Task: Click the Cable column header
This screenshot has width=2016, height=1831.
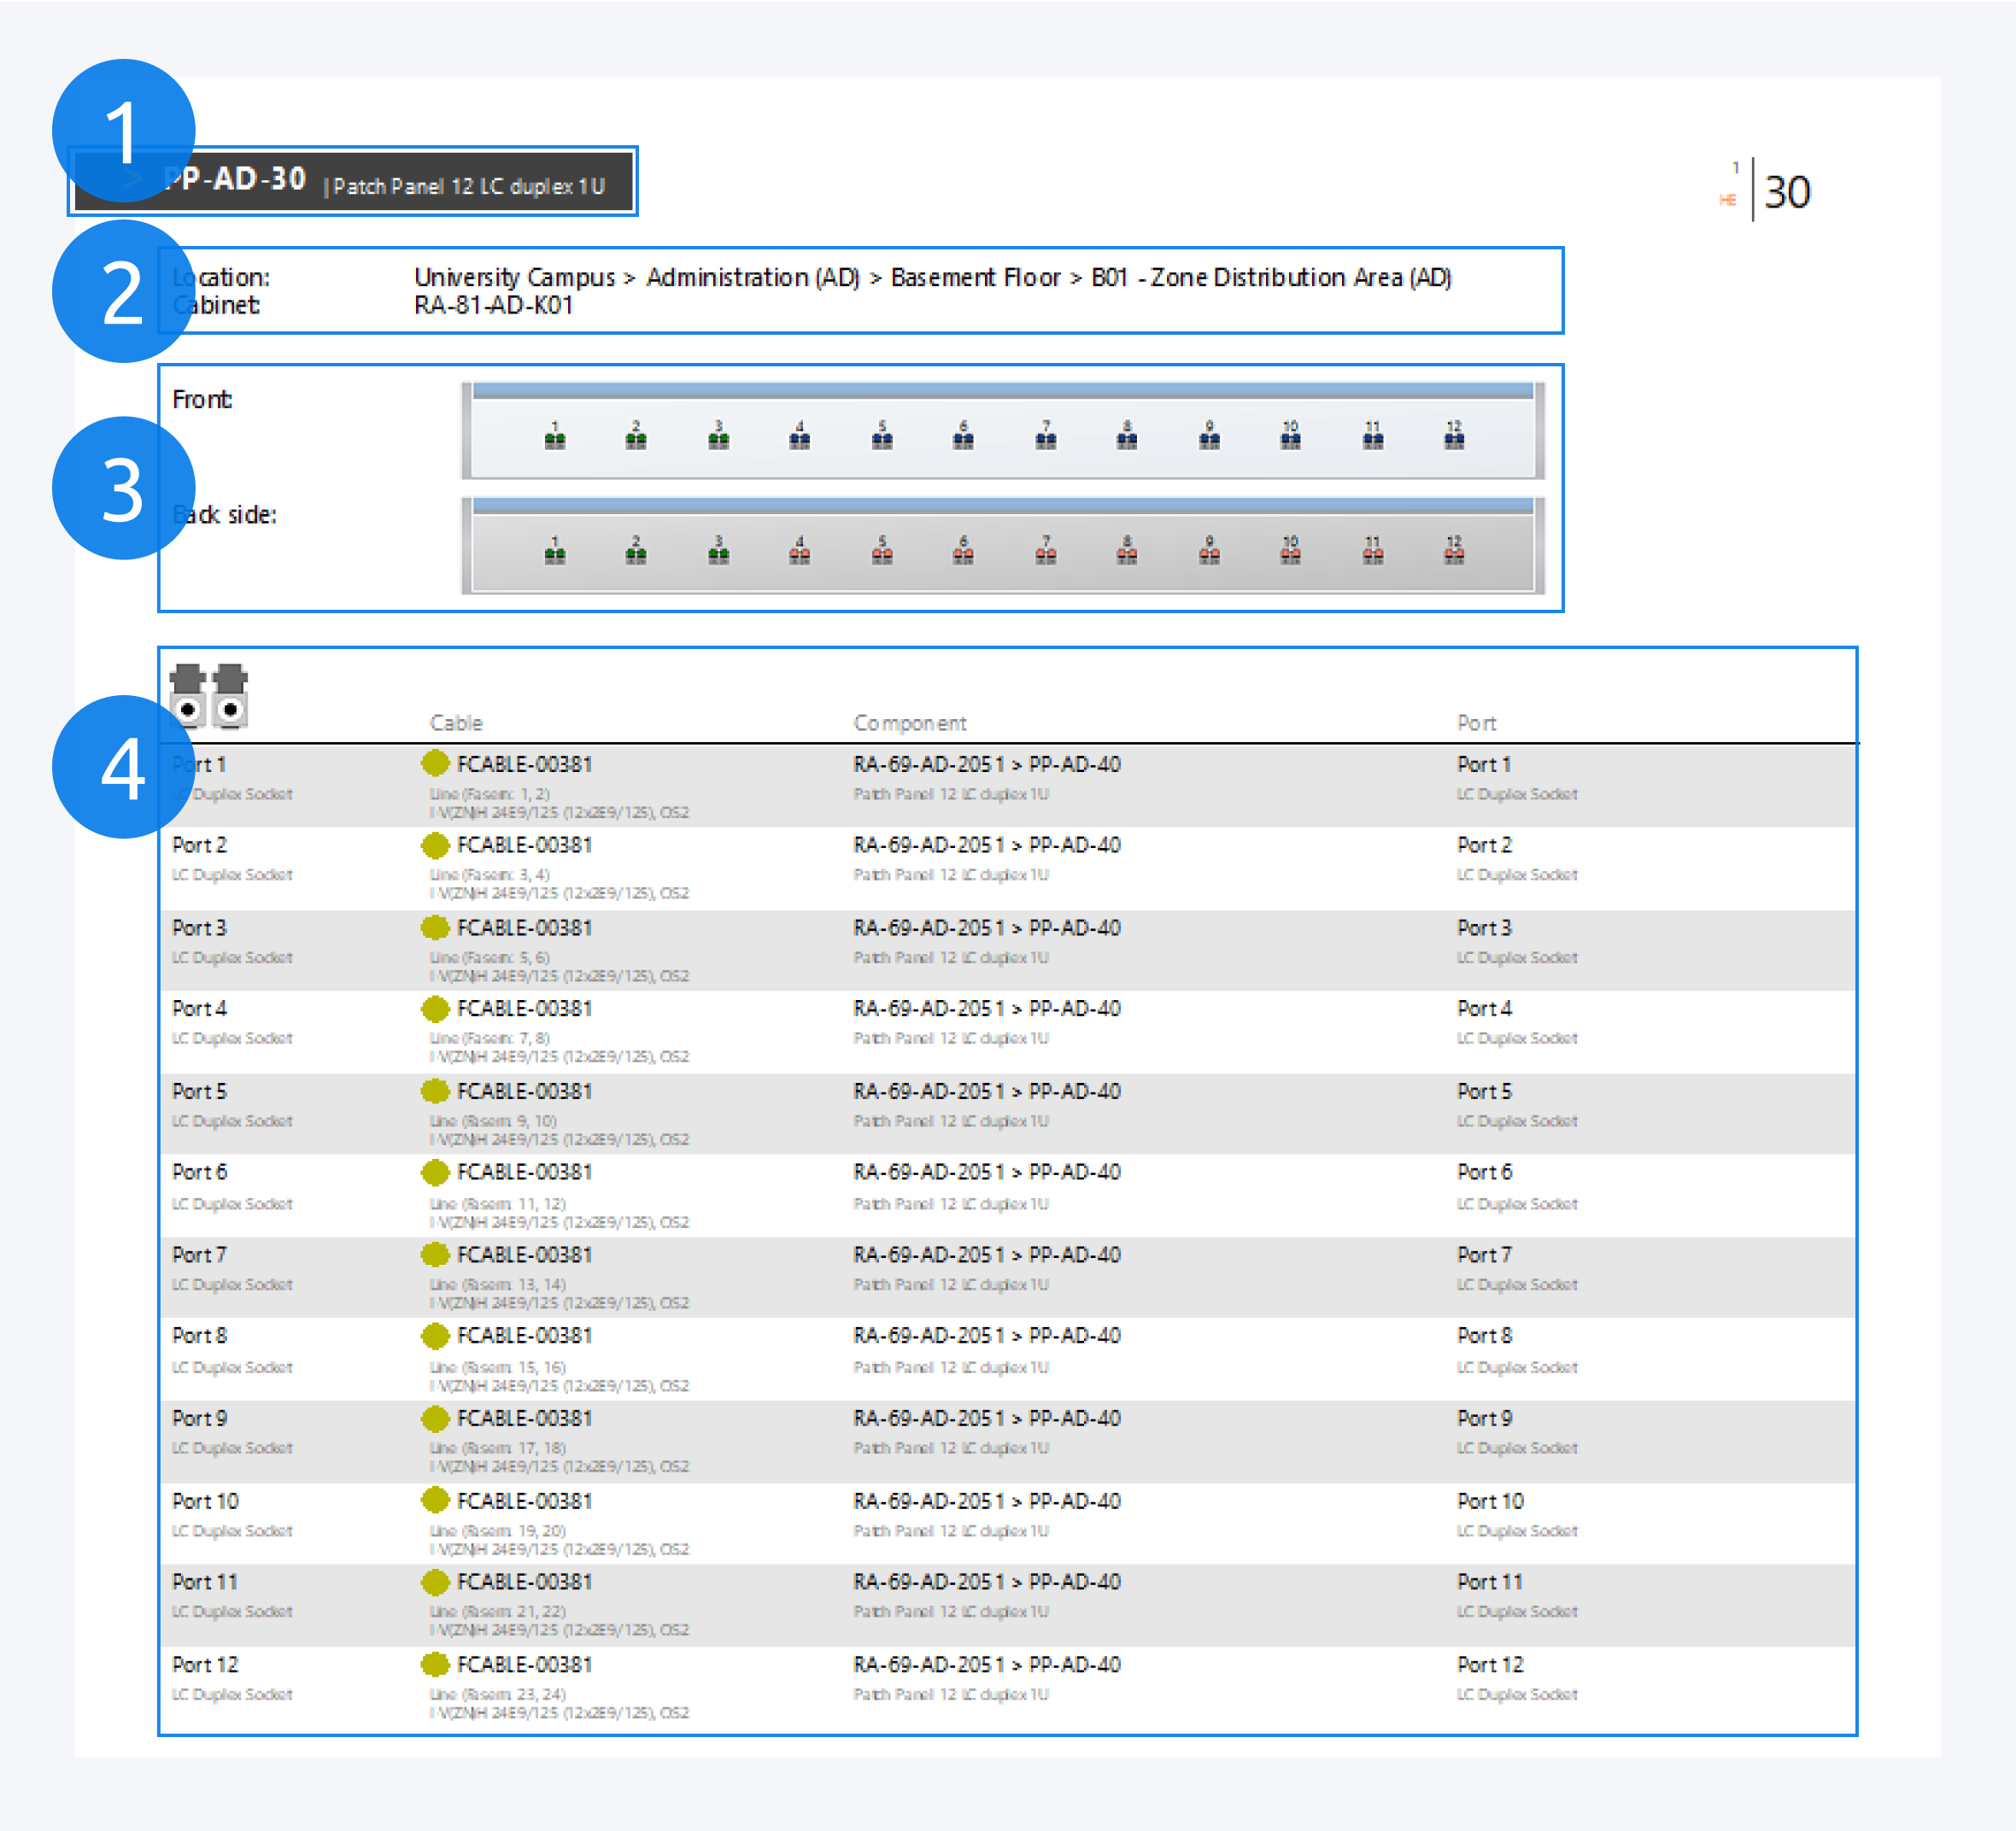Action: (x=456, y=723)
